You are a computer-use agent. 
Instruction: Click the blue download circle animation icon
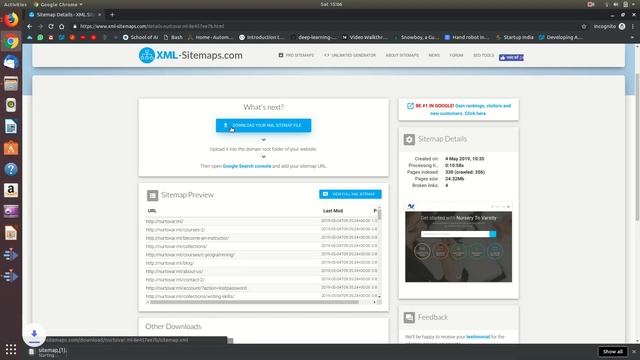tap(34, 335)
